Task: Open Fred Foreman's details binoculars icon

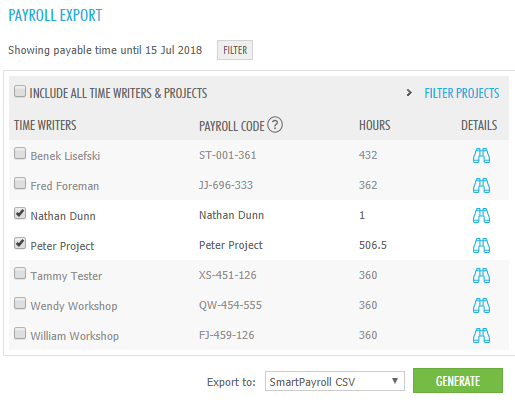Action: pyautogui.click(x=481, y=185)
